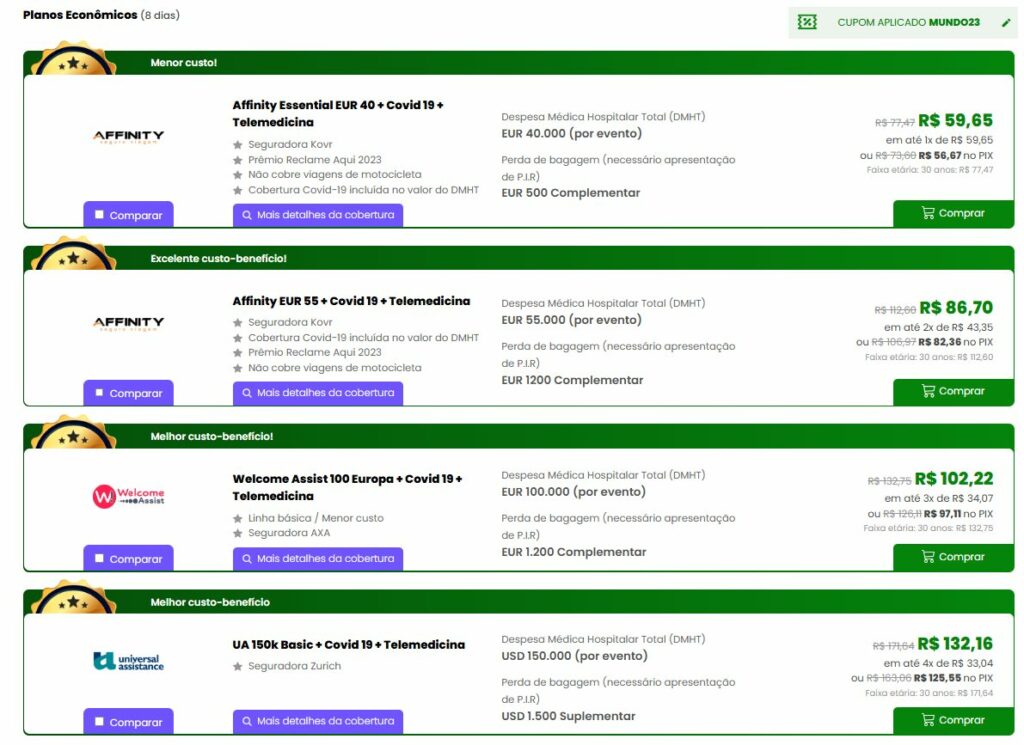This screenshot has width=1024, height=745.
Task: Click the Menor custo! banner label
Action: [184, 63]
